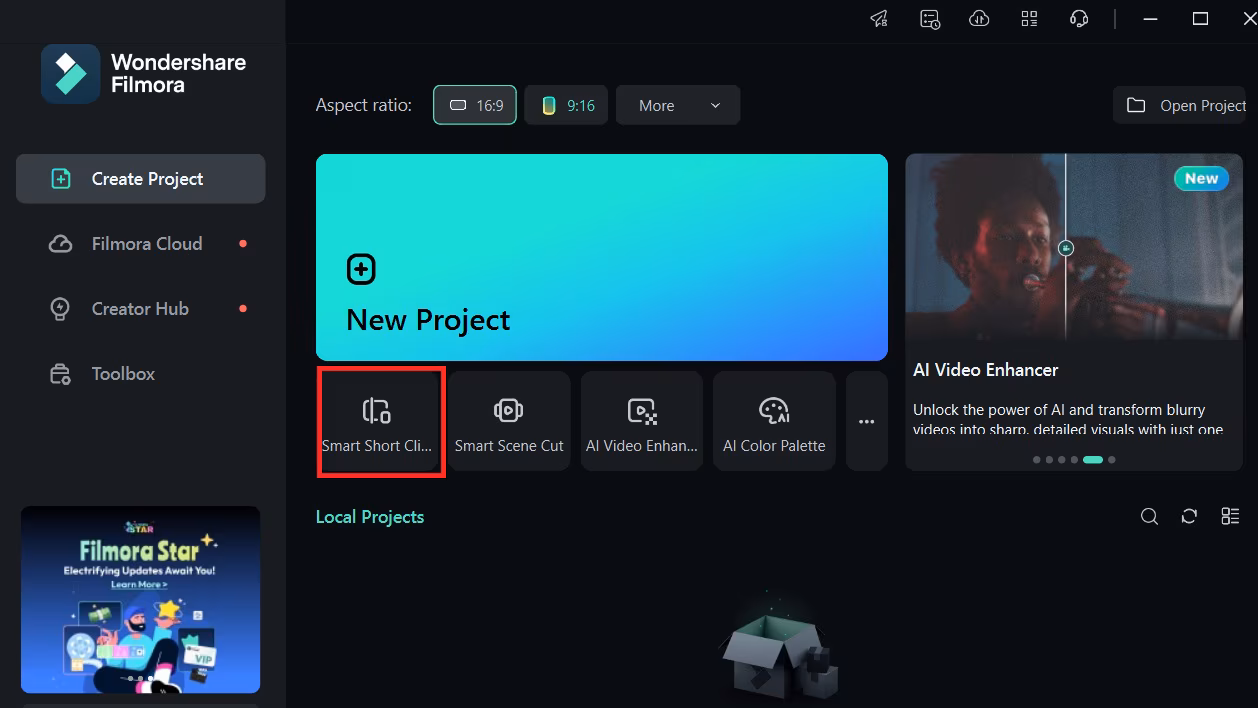Contact support via the headset icon
This screenshot has width=1258, height=708.
[x=1079, y=19]
